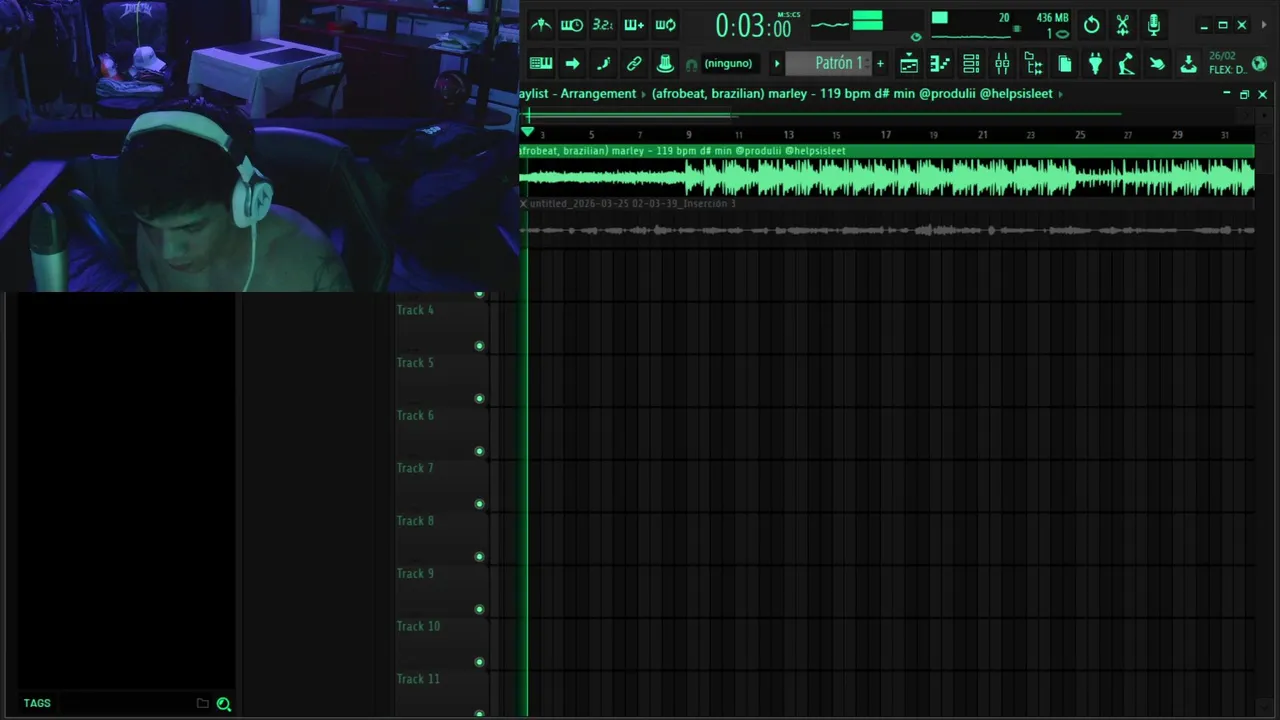The height and width of the screenshot is (720, 1280).
Task: Toggle multilink to controllers icon
Action: (634, 64)
